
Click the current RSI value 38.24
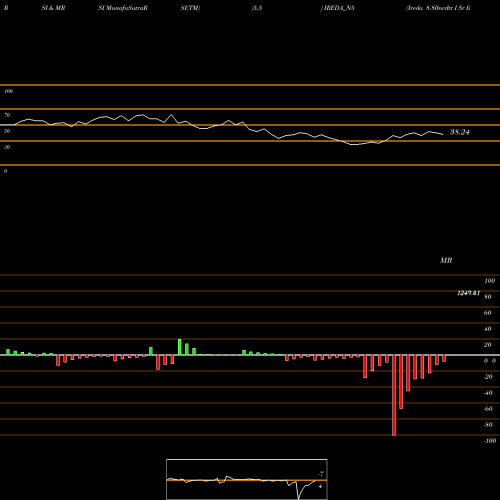pyautogui.click(x=460, y=132)
